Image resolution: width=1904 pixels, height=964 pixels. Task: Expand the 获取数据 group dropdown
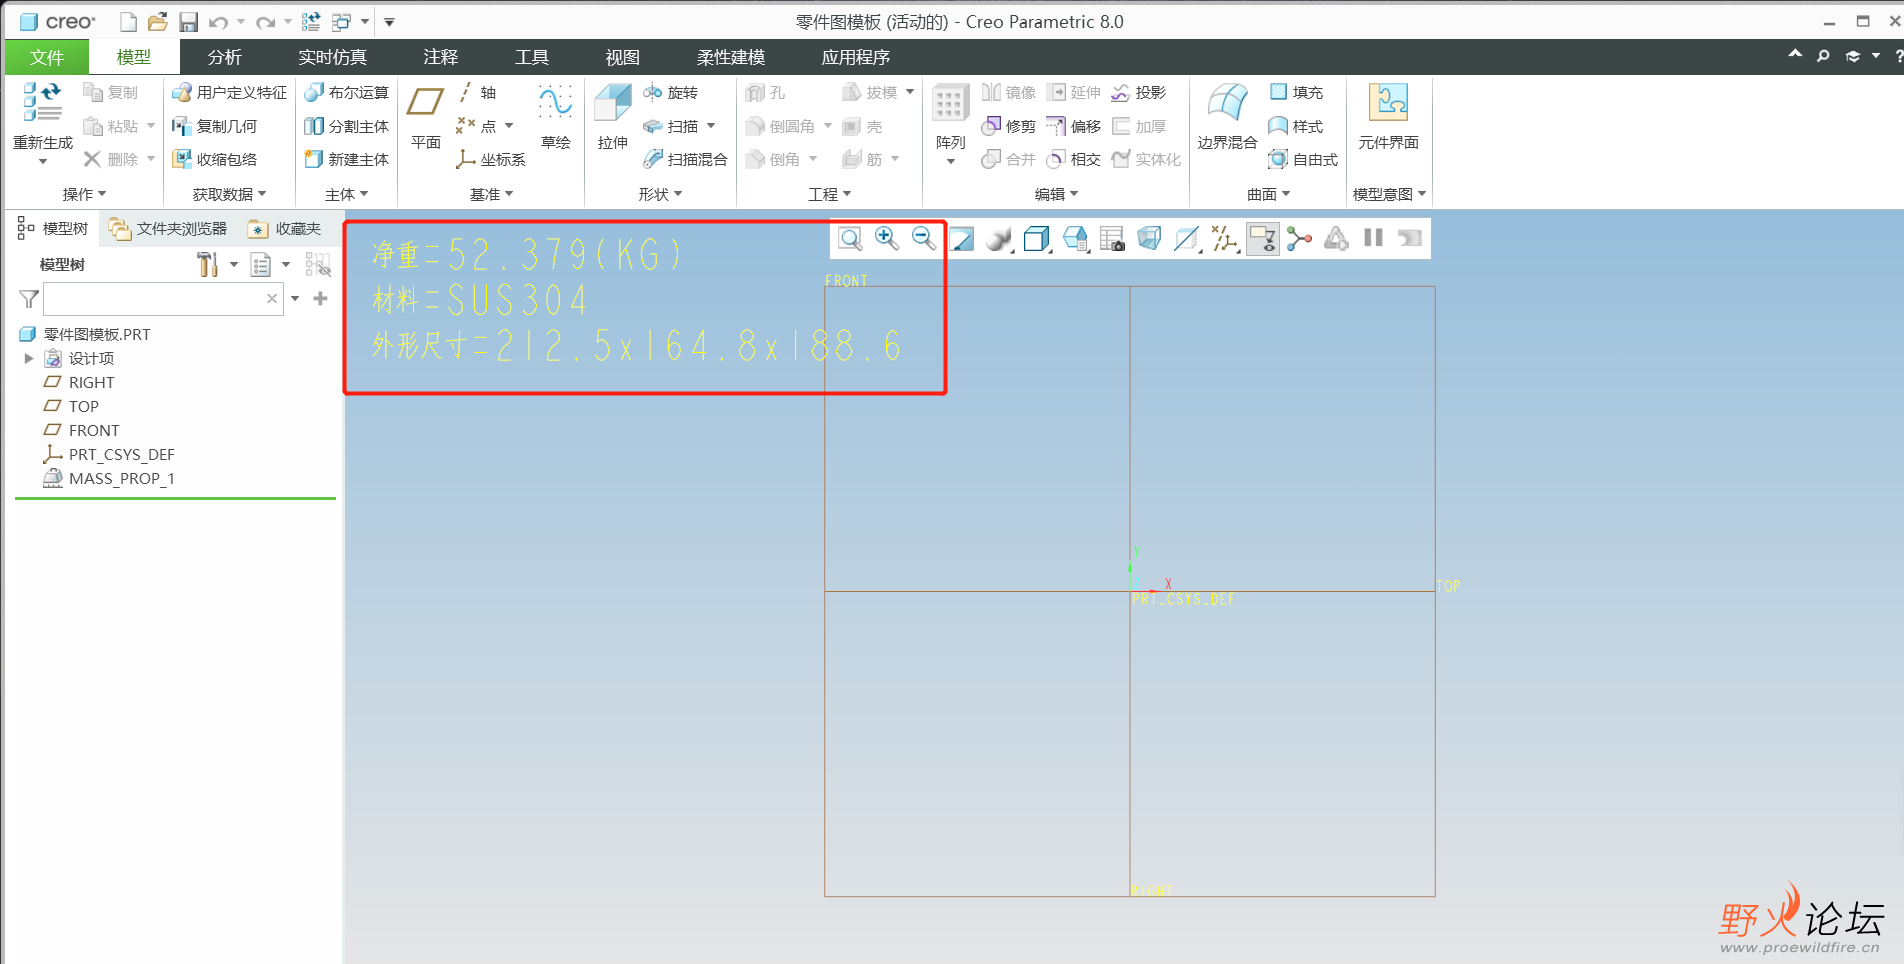pos(229,194)
